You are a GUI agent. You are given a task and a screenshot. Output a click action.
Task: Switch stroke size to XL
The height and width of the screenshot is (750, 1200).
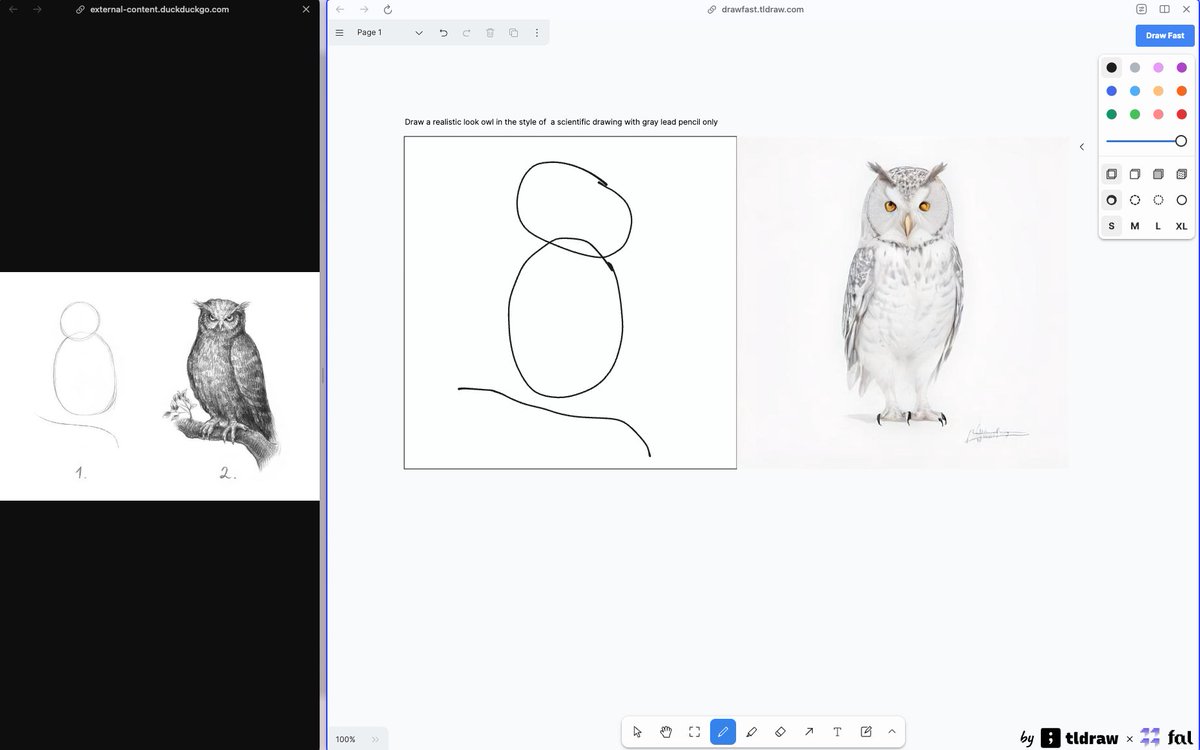coord(1181,226)
